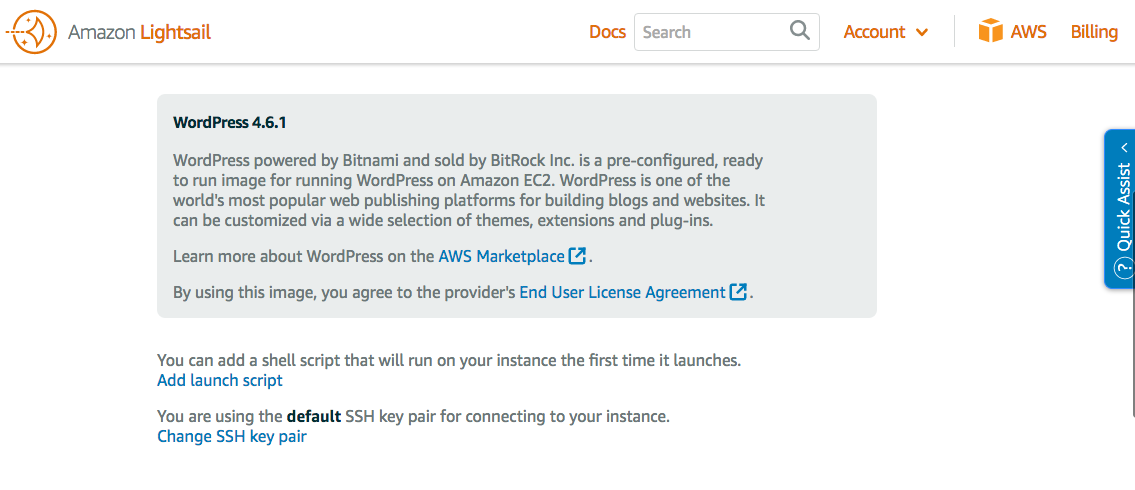Click the orange AWS cube icon
The width and height of the screenshot is (1135, 490).
click(990, 31)
